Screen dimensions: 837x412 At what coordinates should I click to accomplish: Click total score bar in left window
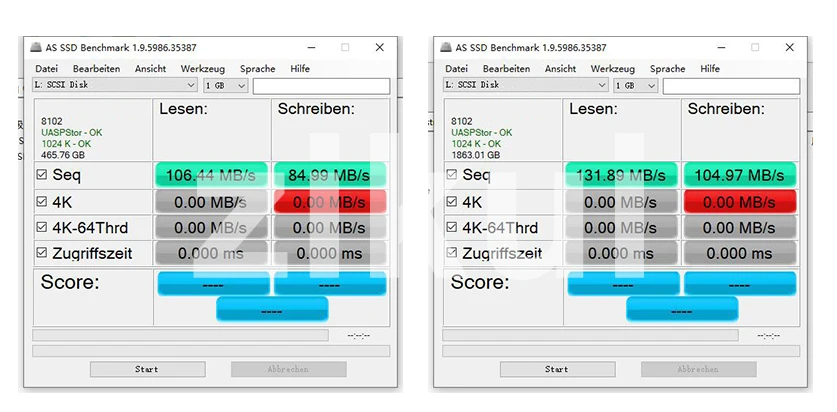272,310
